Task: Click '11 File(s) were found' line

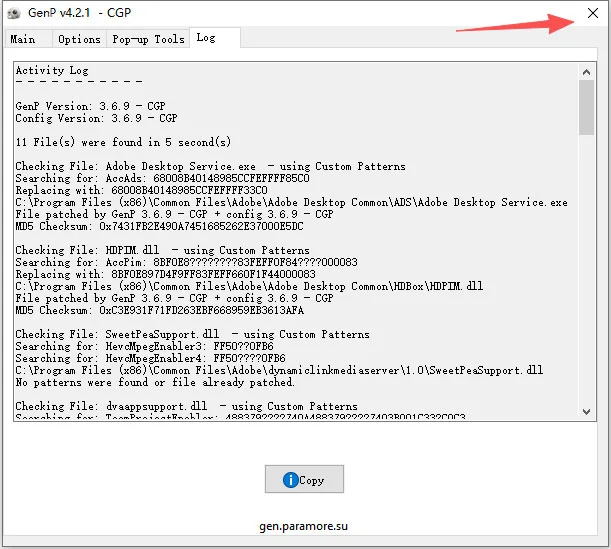Action: [123, 142]
